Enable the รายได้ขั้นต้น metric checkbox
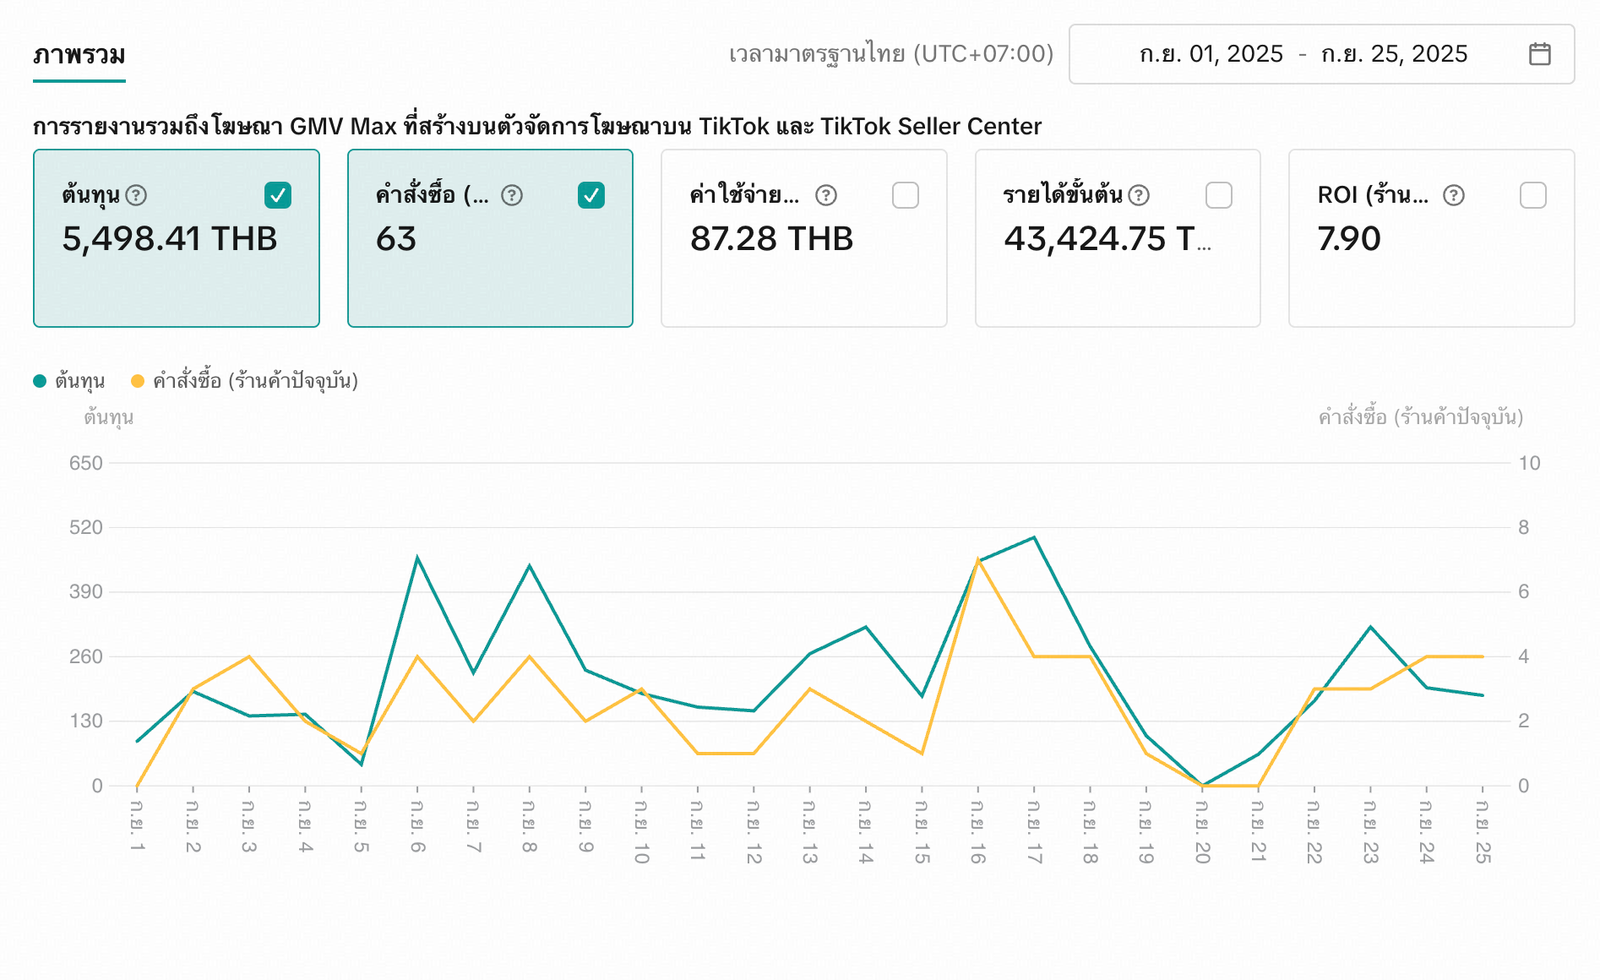 coord(1218,195)
